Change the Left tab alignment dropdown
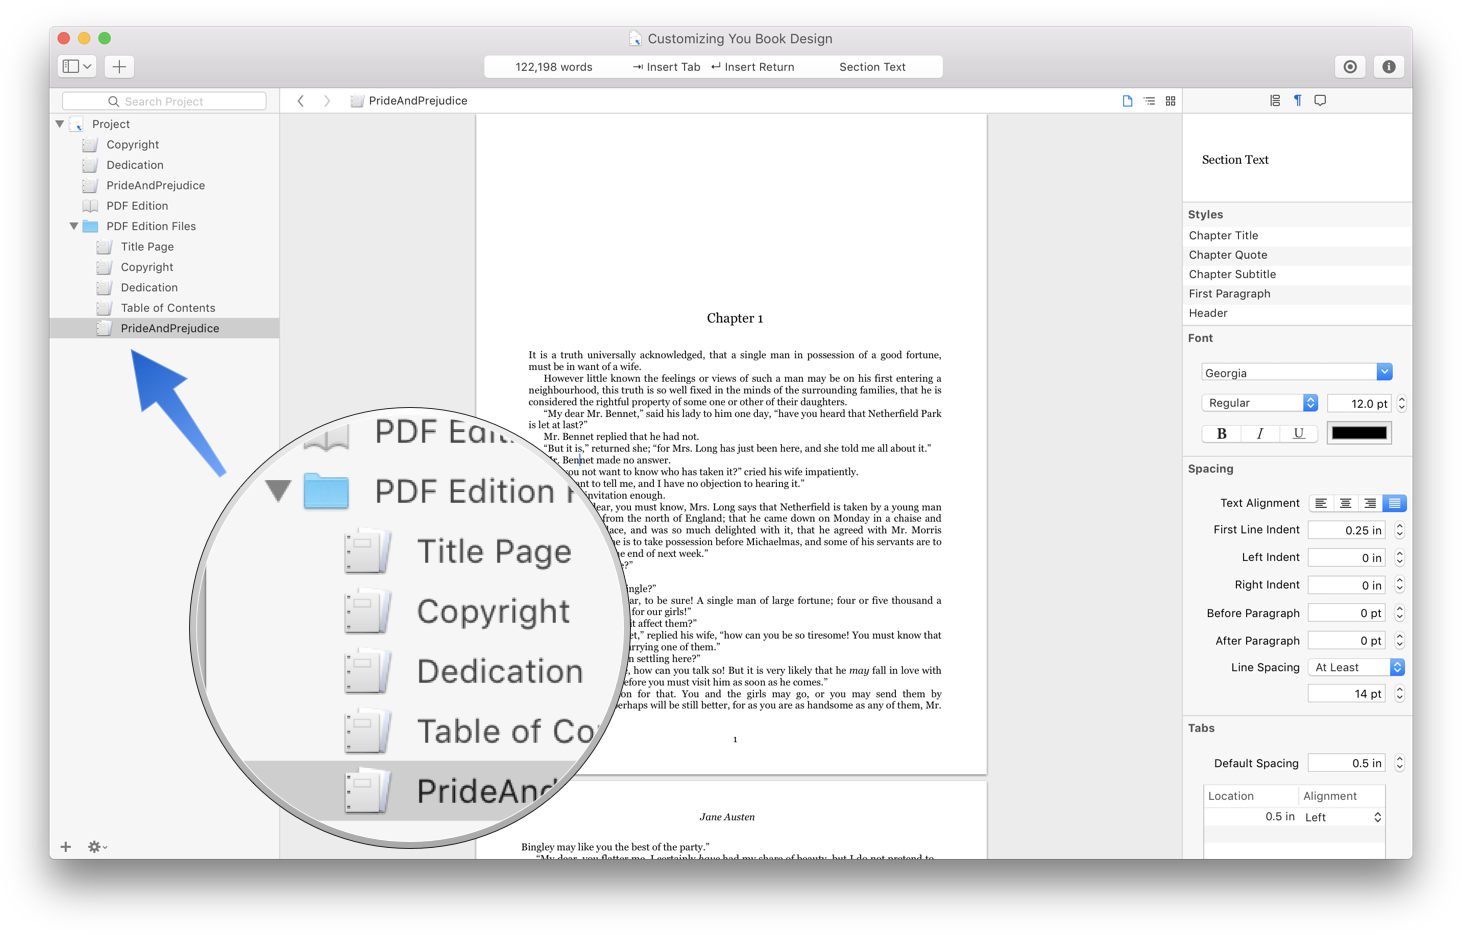 [1342, 817]
